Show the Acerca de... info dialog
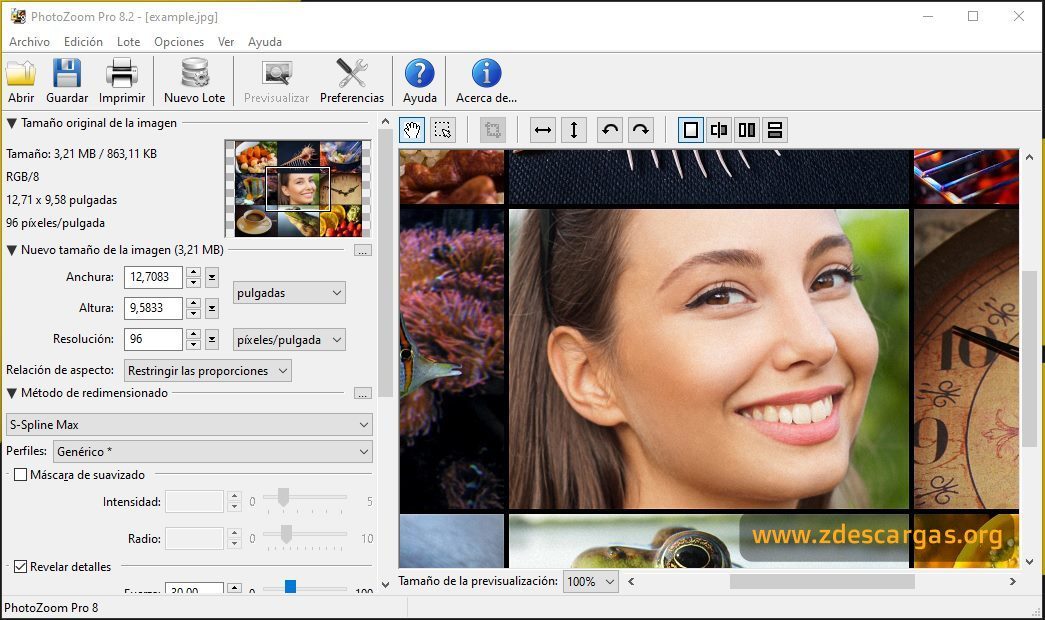Image resolution: width=1045 pixels, height=620 pixels. (x=486, y=81)
